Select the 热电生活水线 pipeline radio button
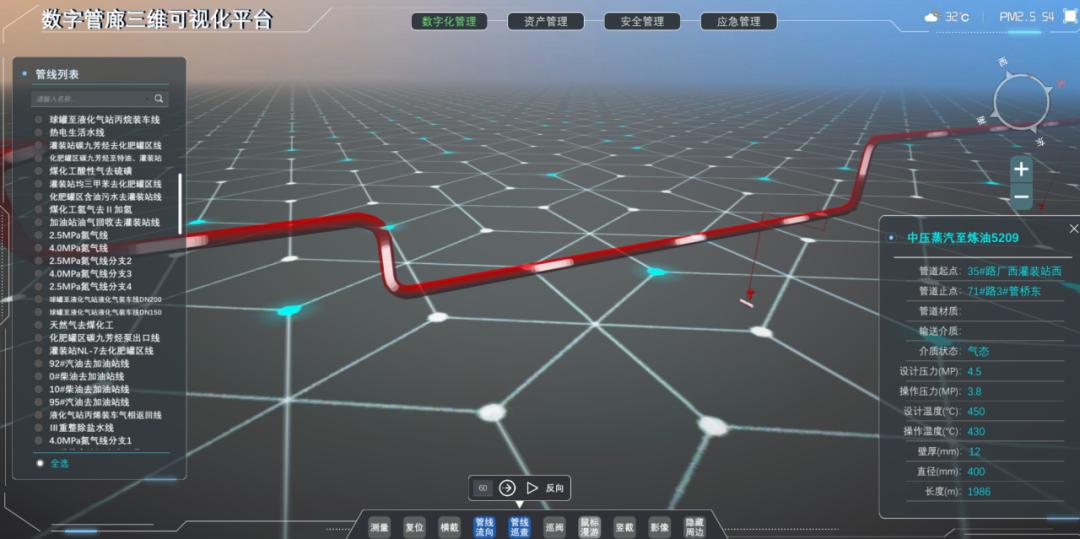 (38, 132)
